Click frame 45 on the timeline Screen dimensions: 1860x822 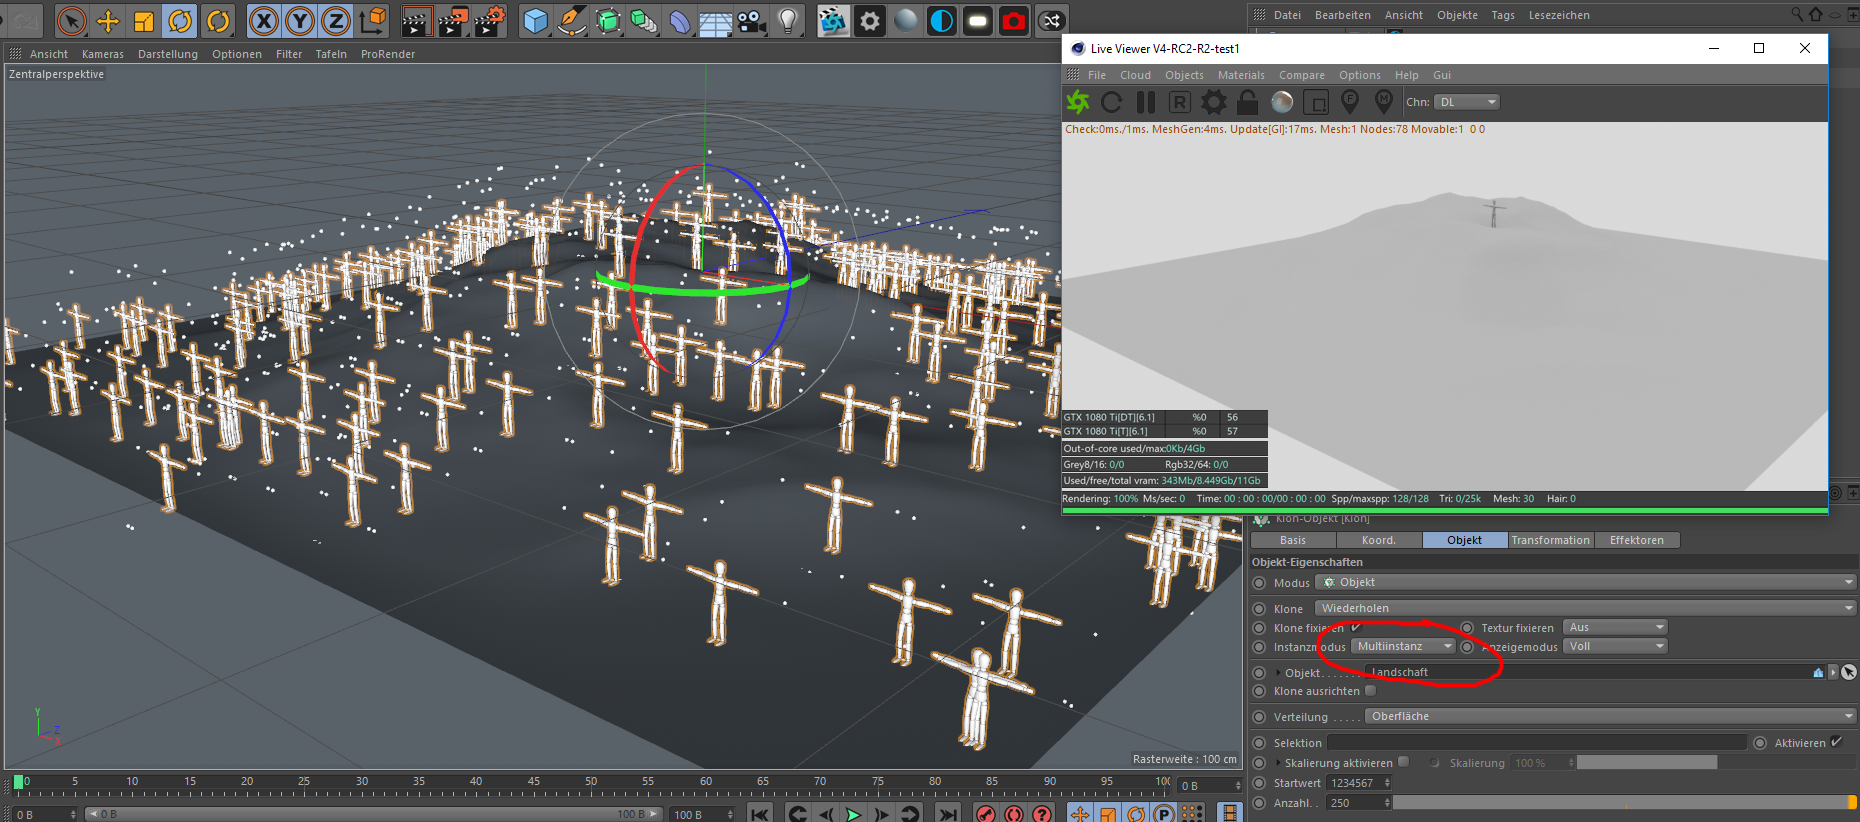tap(534, 781)
